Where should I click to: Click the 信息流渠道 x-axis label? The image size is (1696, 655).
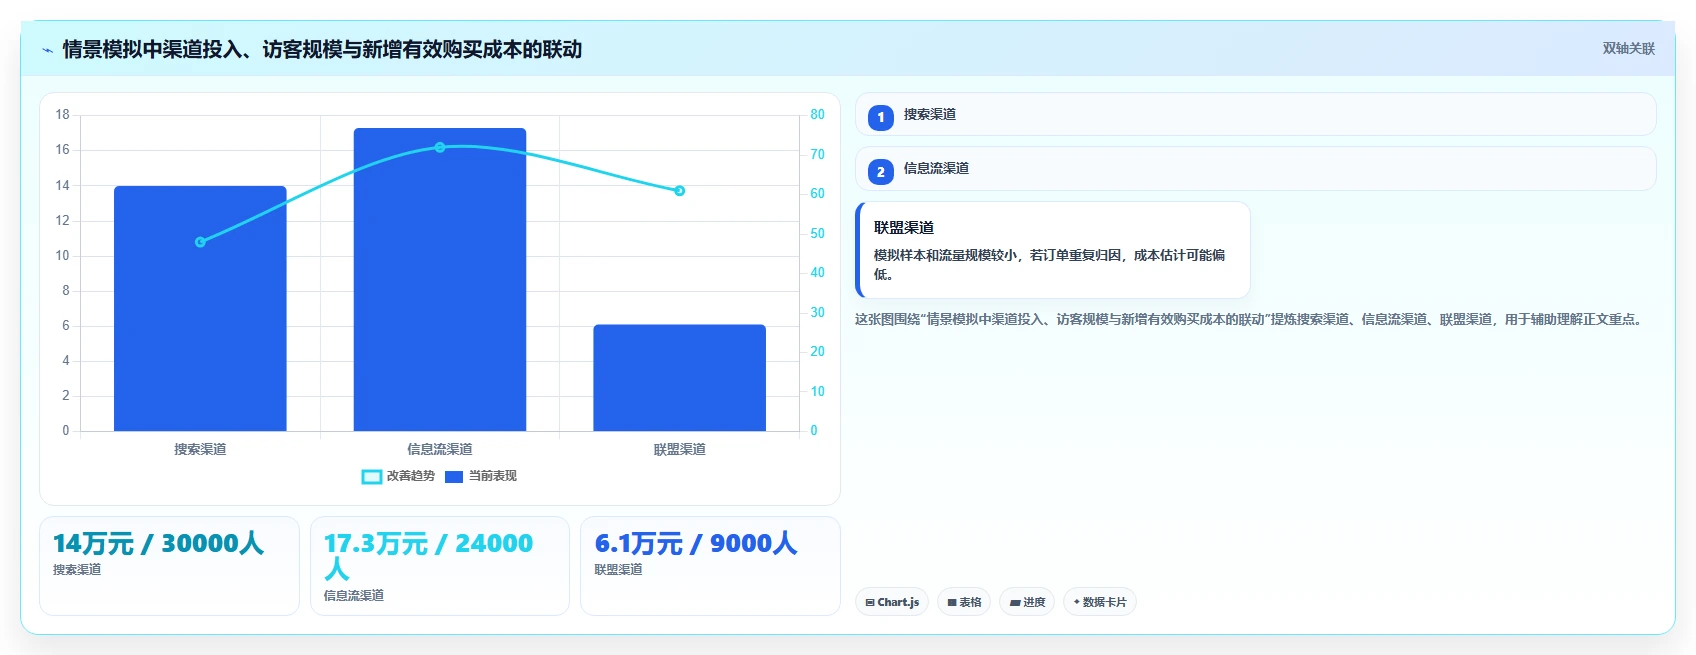coord(440,449)
